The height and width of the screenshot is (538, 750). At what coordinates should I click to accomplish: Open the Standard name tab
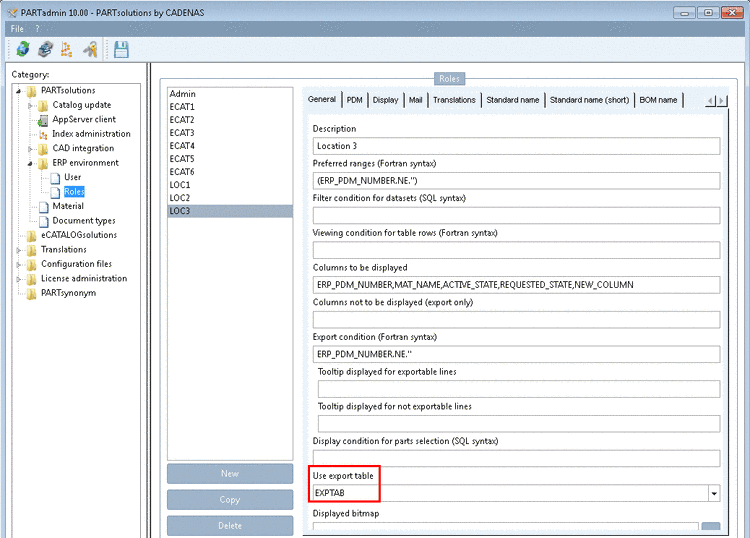(513, 100)
